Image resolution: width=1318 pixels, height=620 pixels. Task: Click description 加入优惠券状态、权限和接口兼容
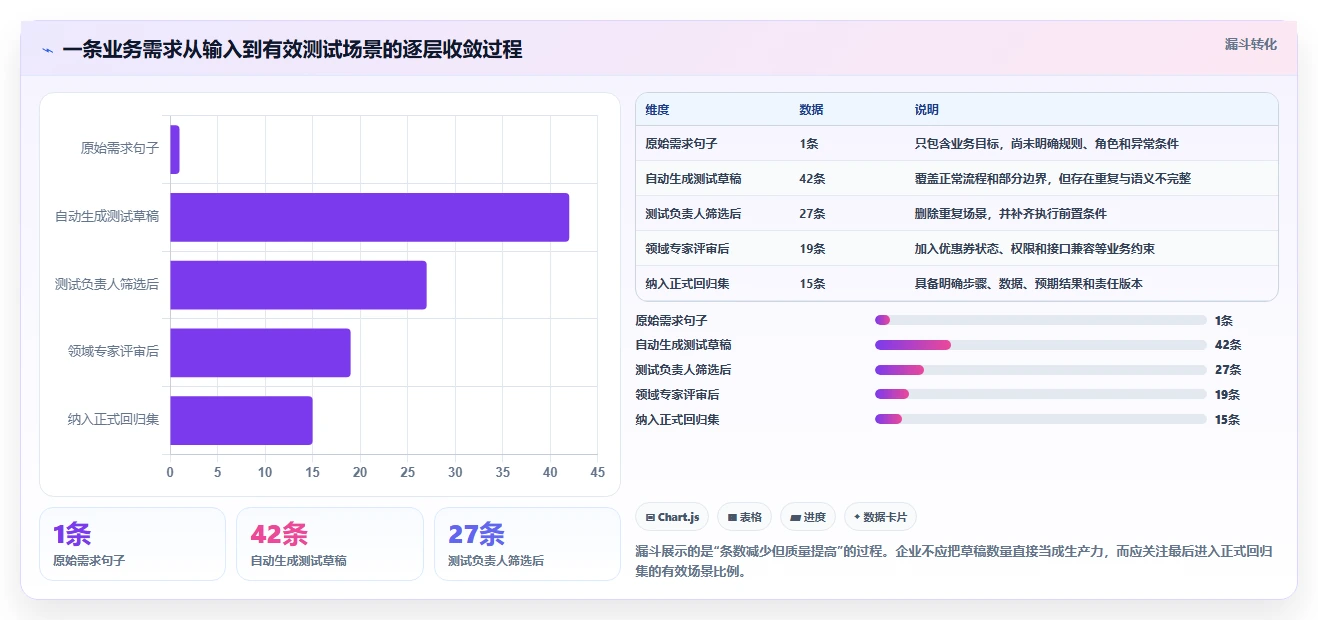[x=1035, y=249]
